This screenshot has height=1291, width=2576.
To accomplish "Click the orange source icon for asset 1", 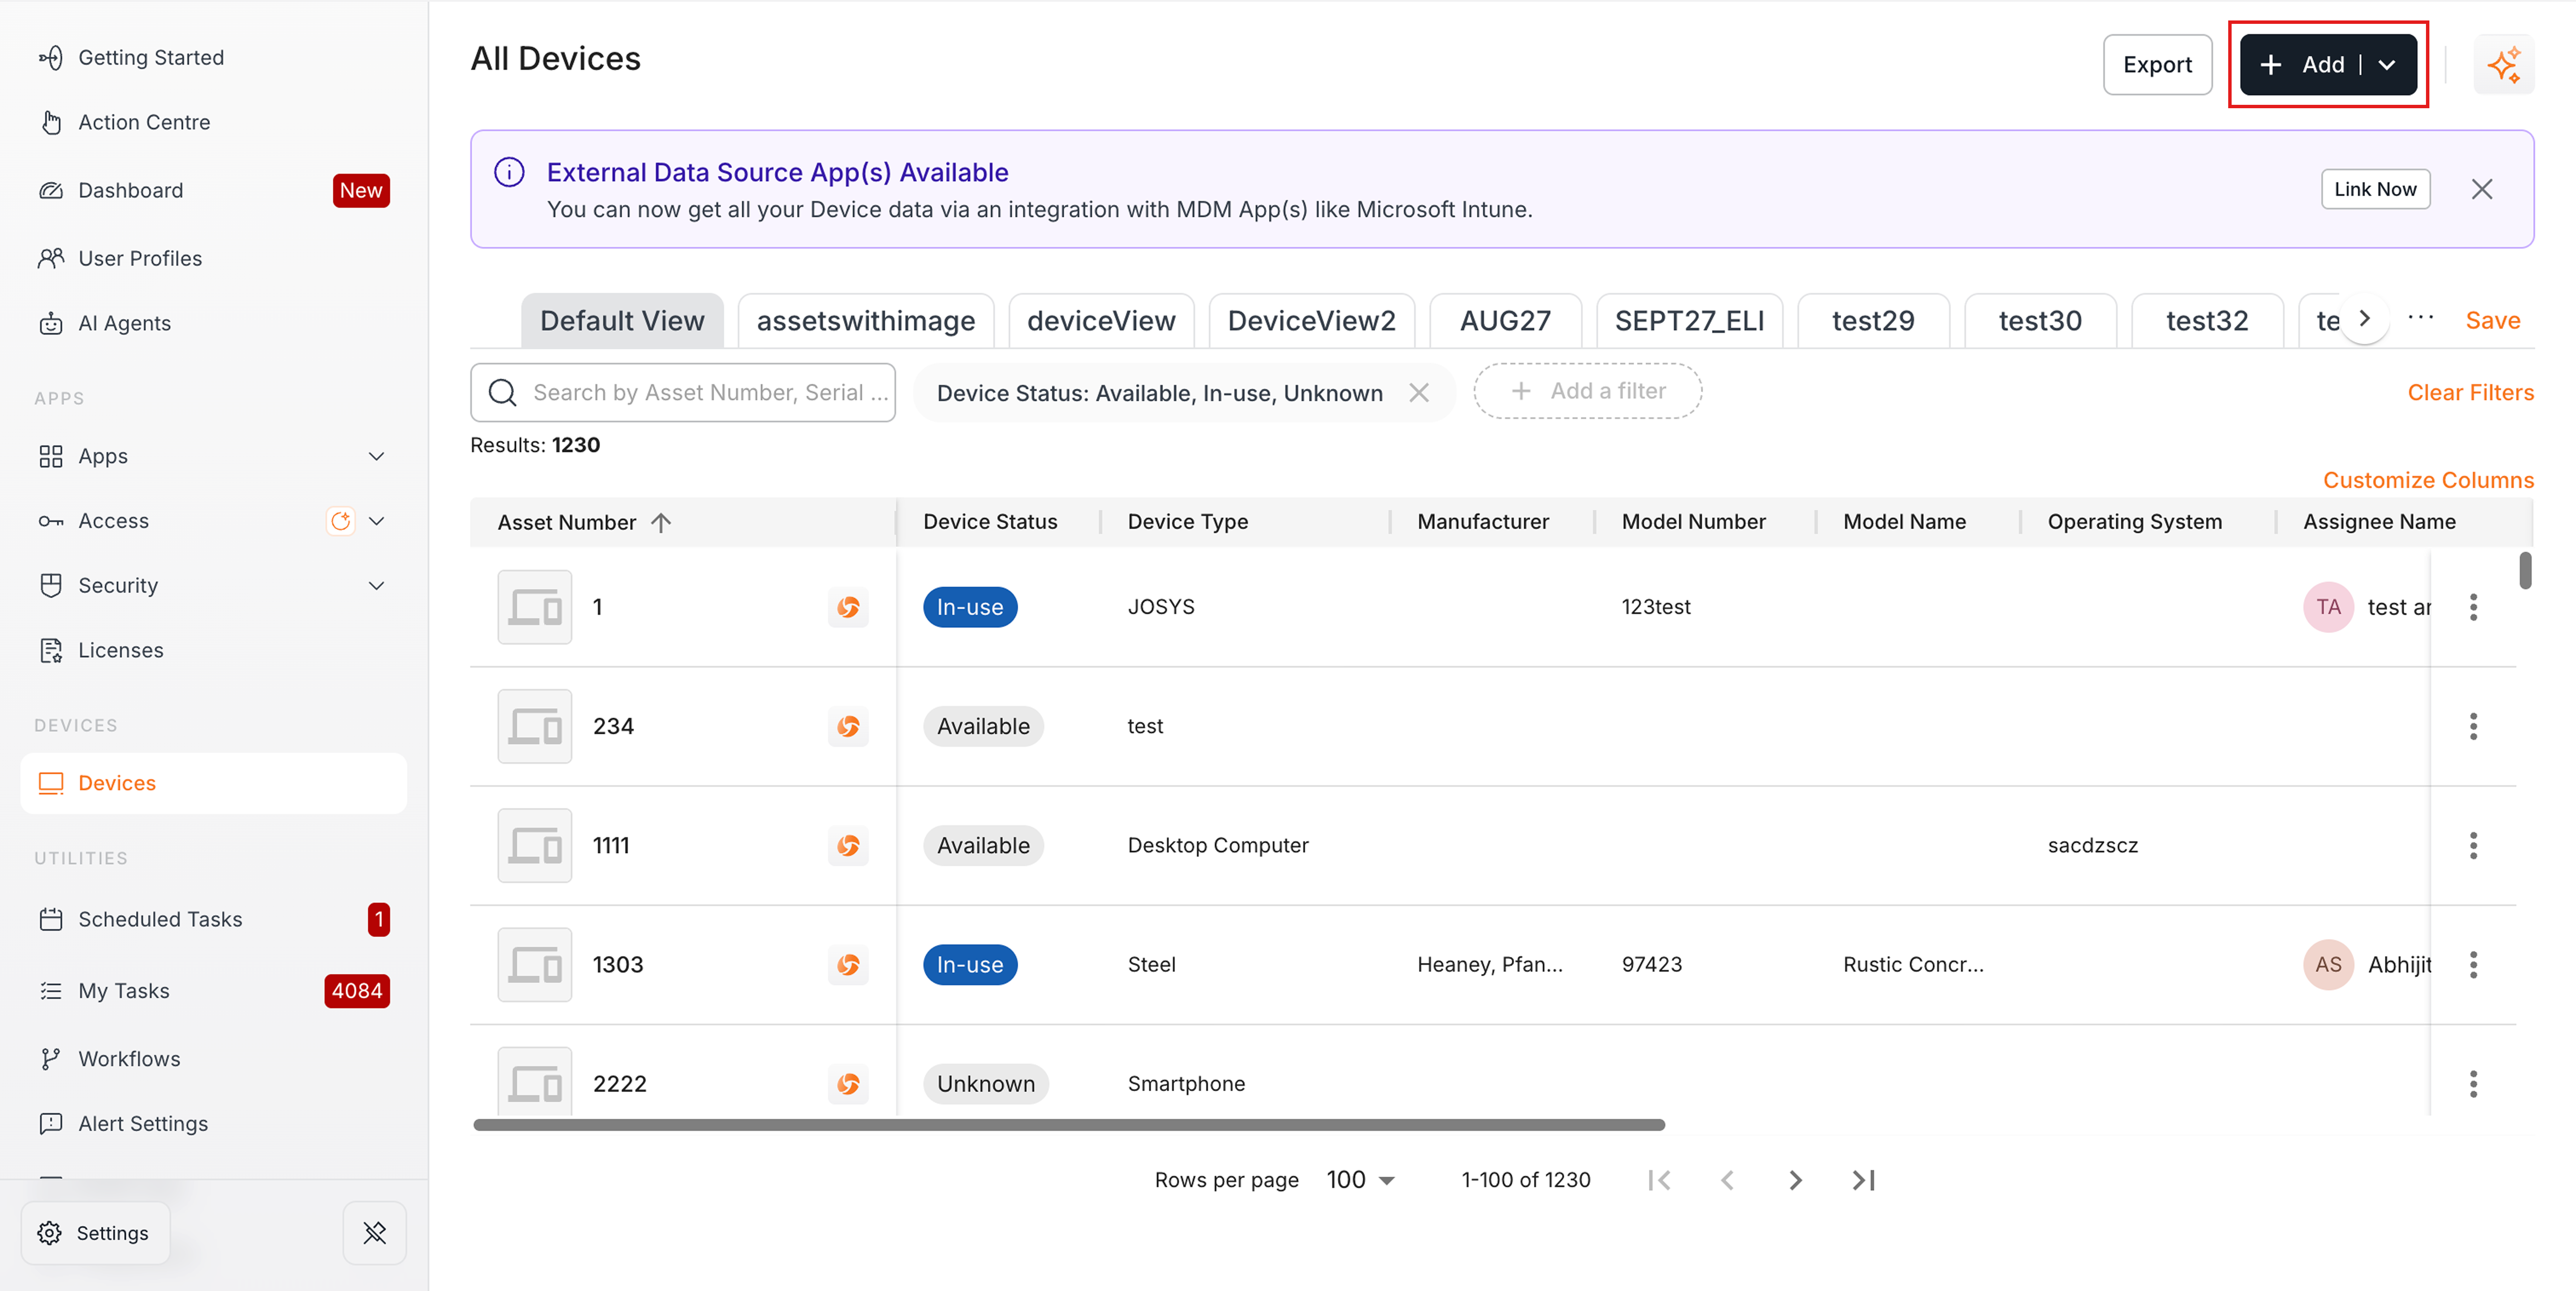I will pos(848,607).
